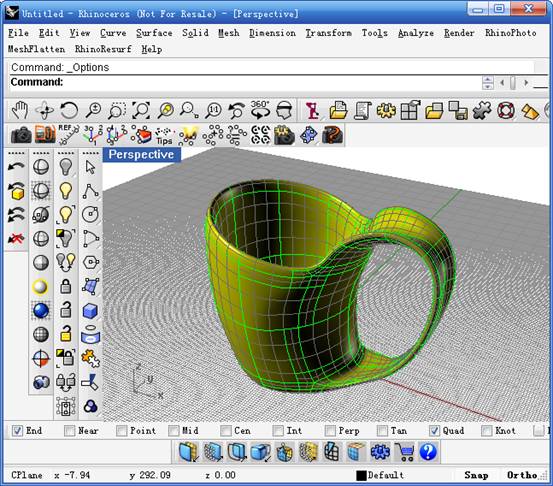Choose the Zoom Window tool
This screenshot has height=486, width=553.
[117, 111]
